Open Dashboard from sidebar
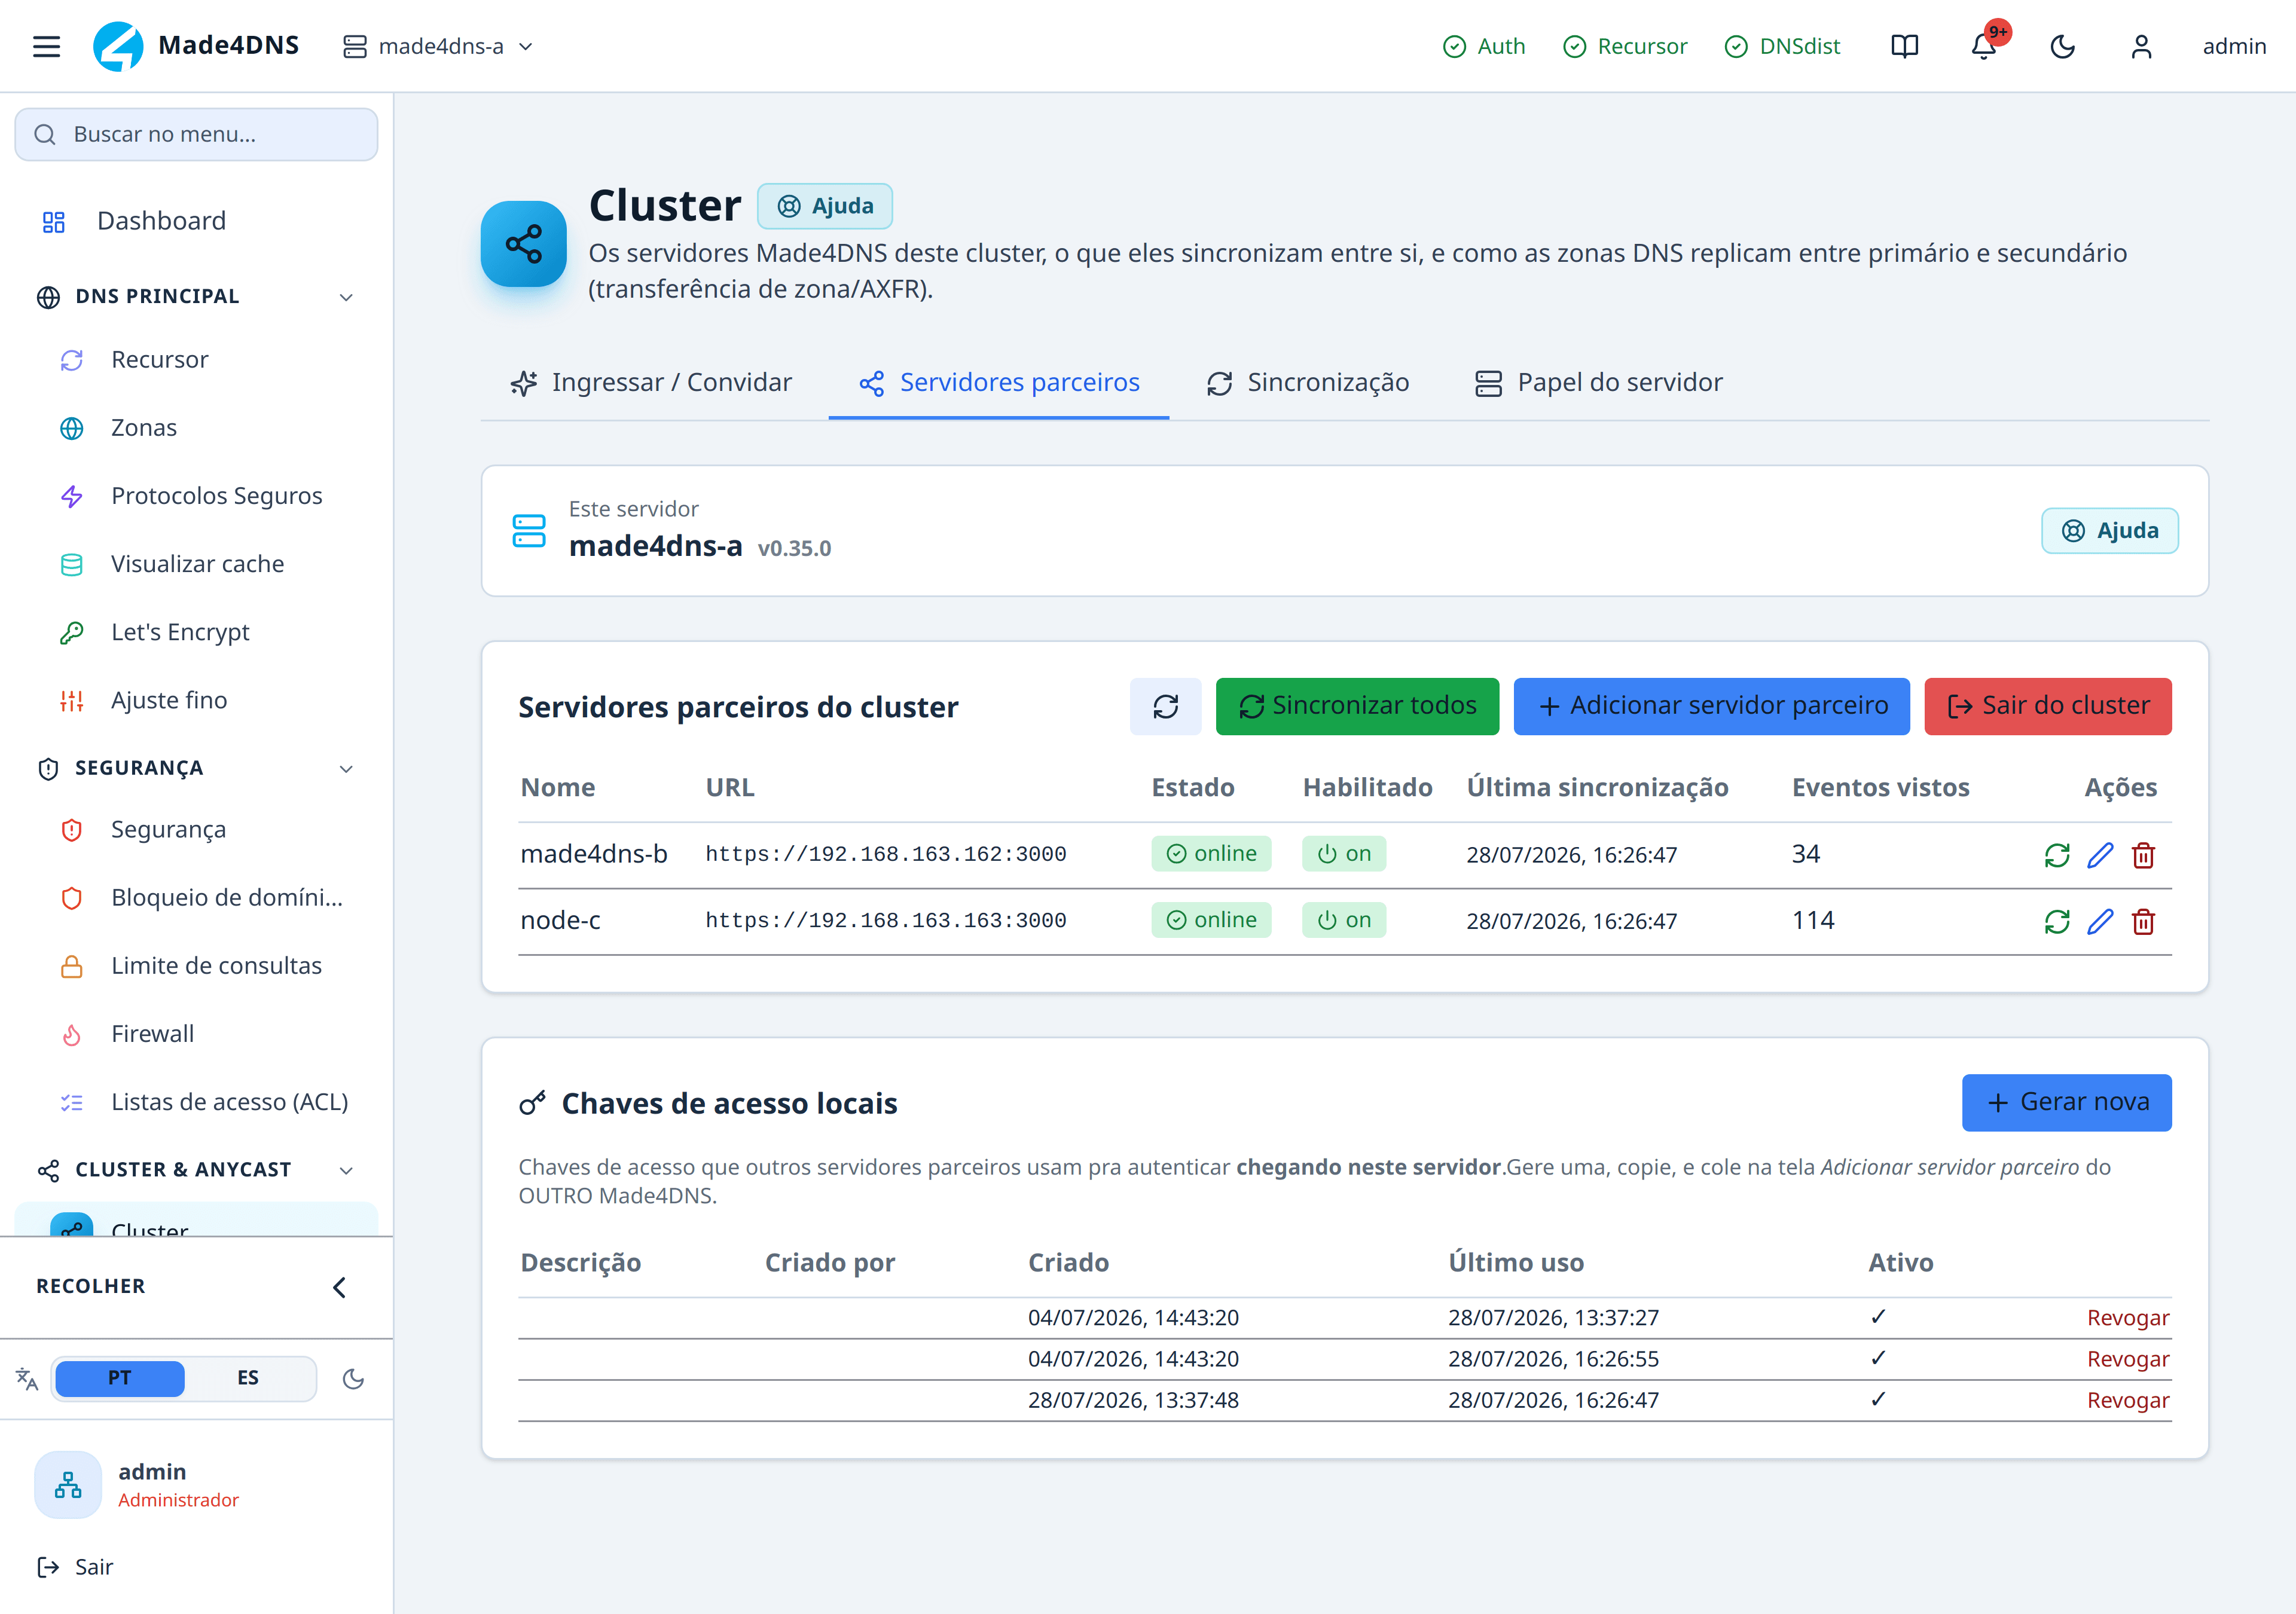The image size is (2296, 1614). [x=196, y=221]
